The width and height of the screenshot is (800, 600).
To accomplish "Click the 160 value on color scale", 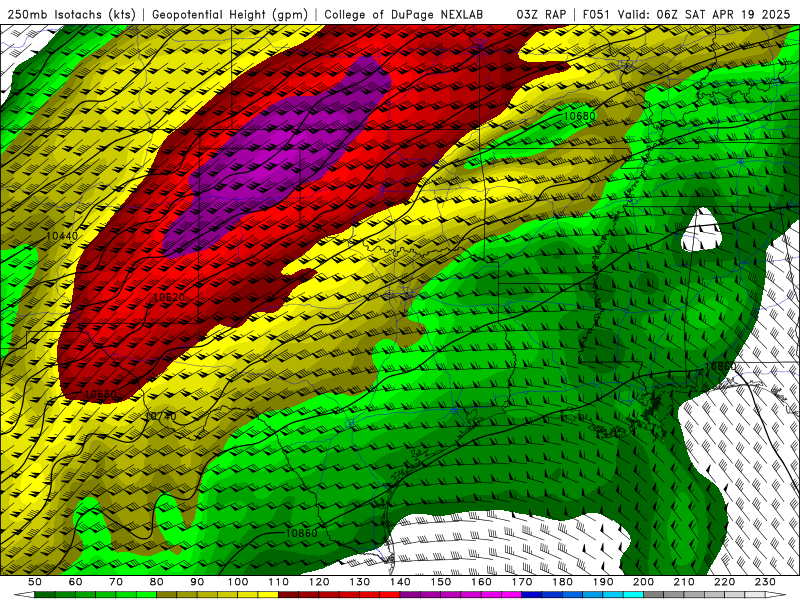I will click(481, 582).
